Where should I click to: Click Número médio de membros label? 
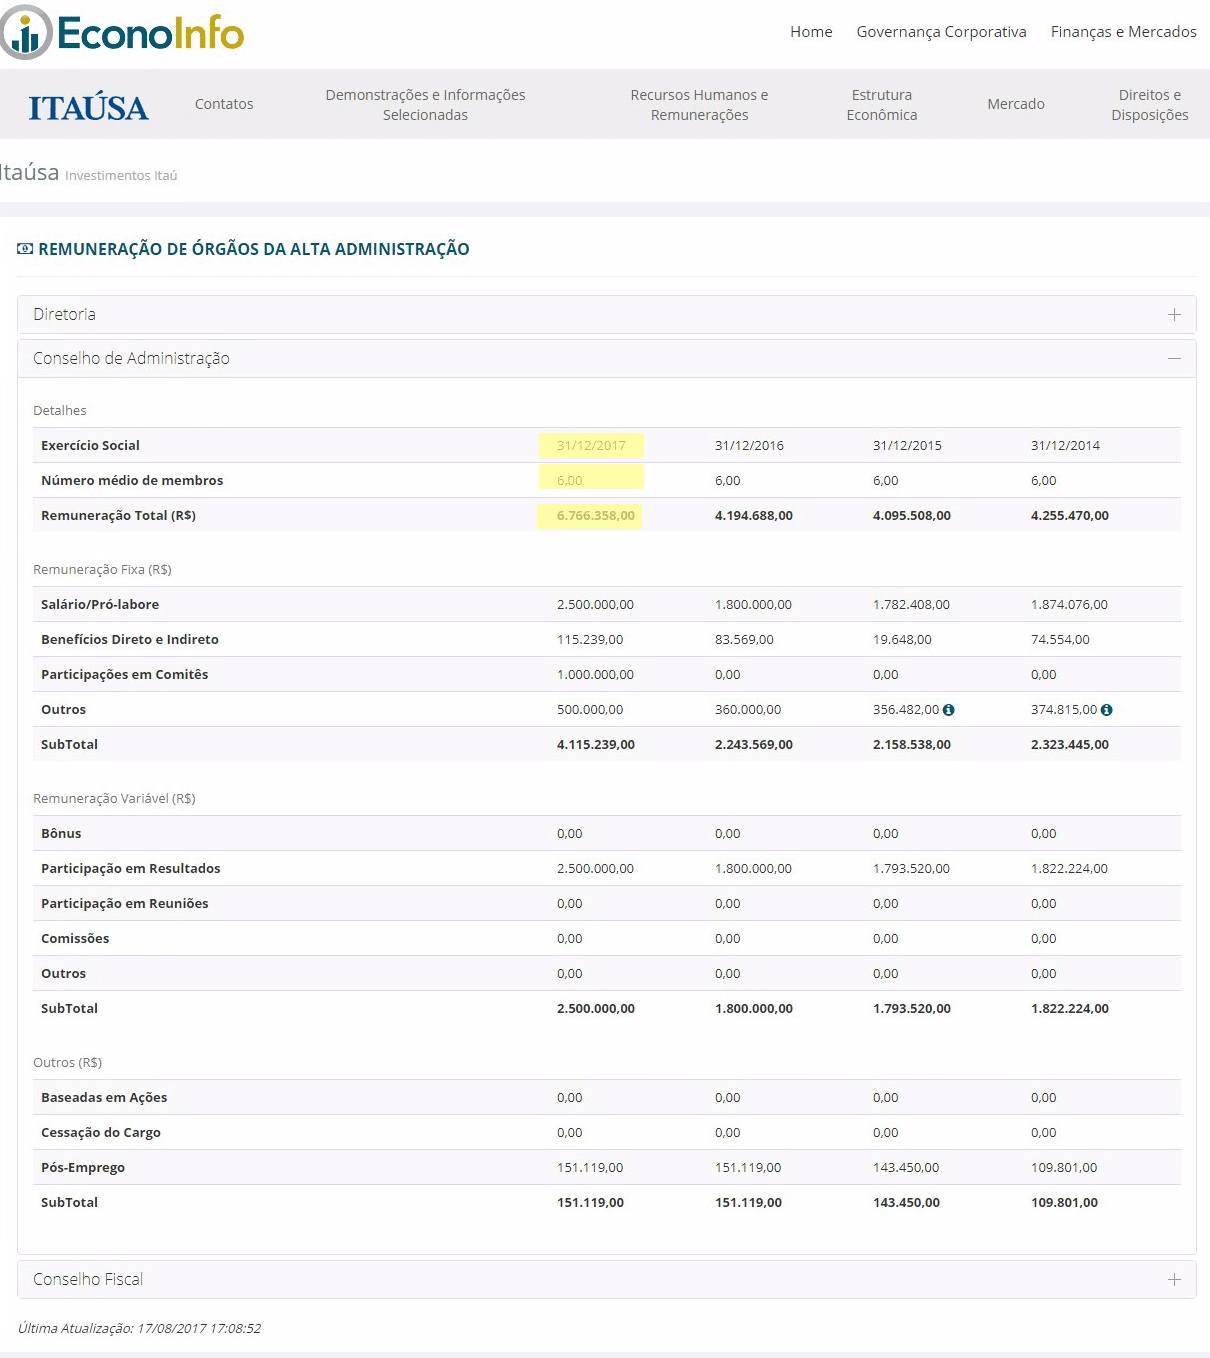(x=132, y=481)
